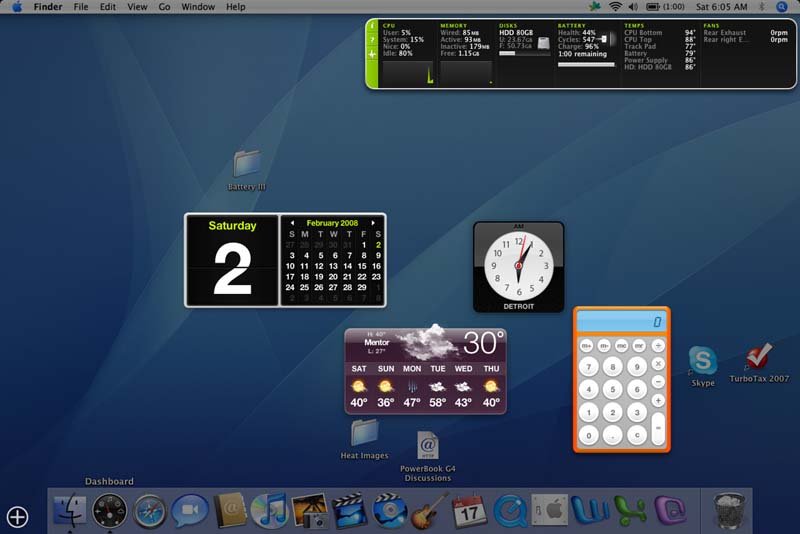Click the calculator's c clear key
Viewport: 800px width, 534px height.
click(637, 435)
